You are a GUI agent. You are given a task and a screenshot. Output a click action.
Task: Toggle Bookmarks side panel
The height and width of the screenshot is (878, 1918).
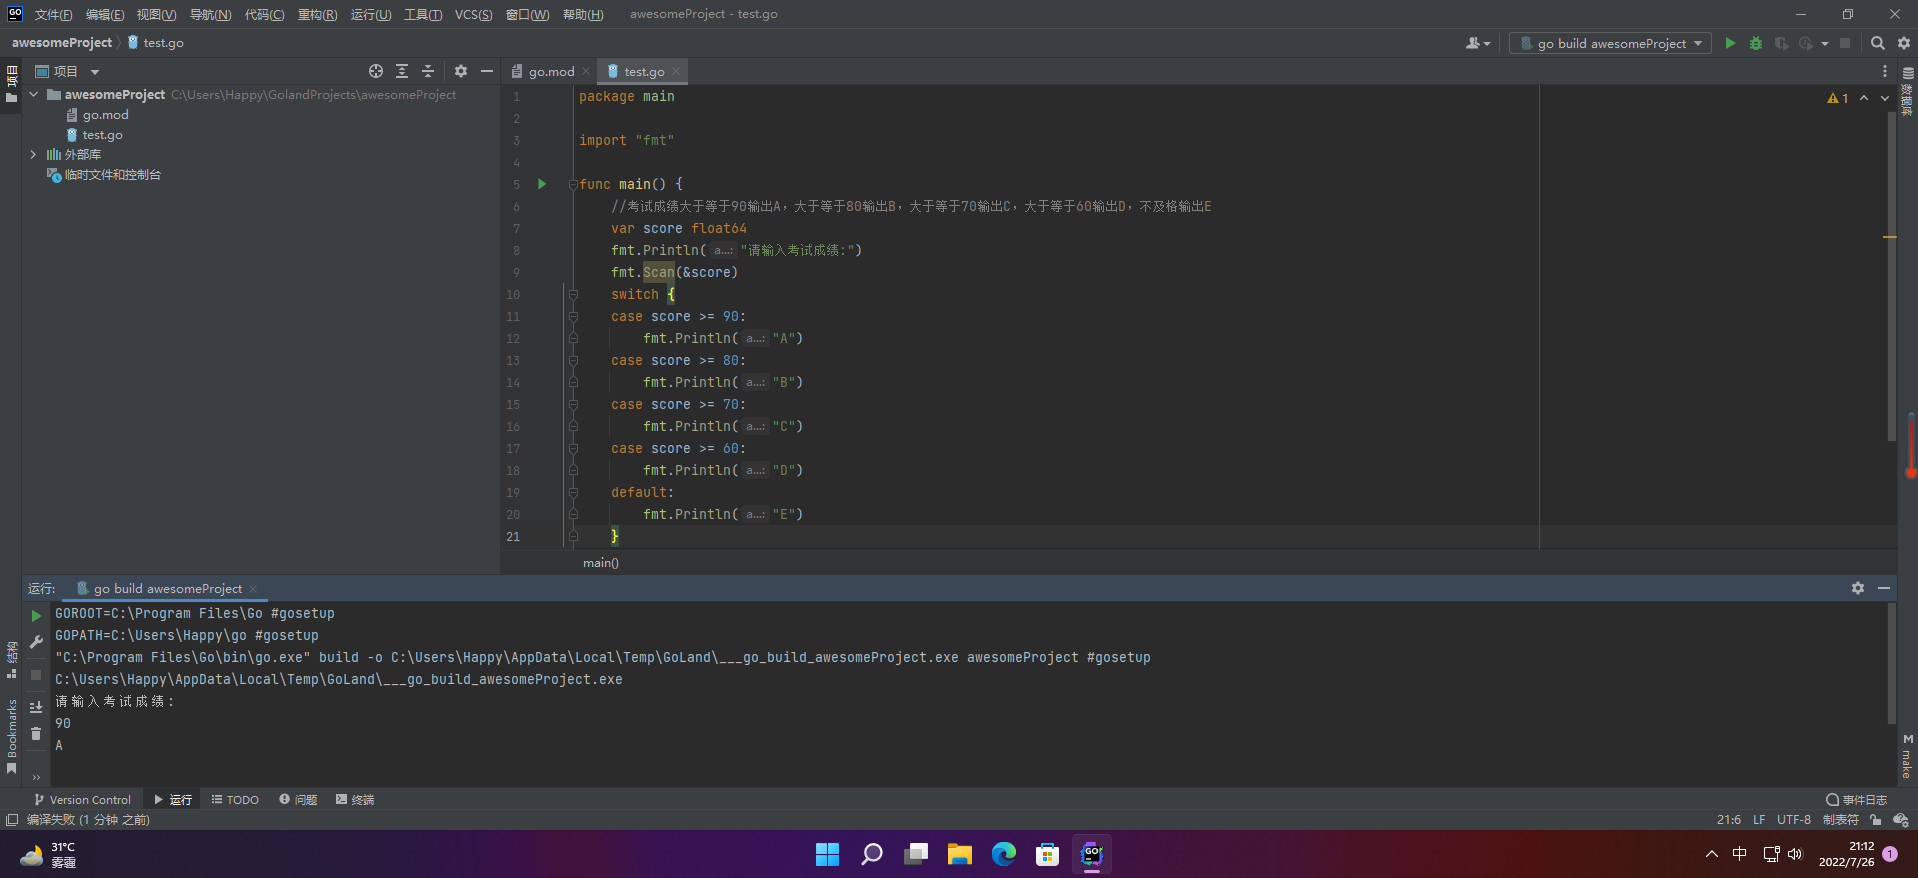[x=12, y=735]
